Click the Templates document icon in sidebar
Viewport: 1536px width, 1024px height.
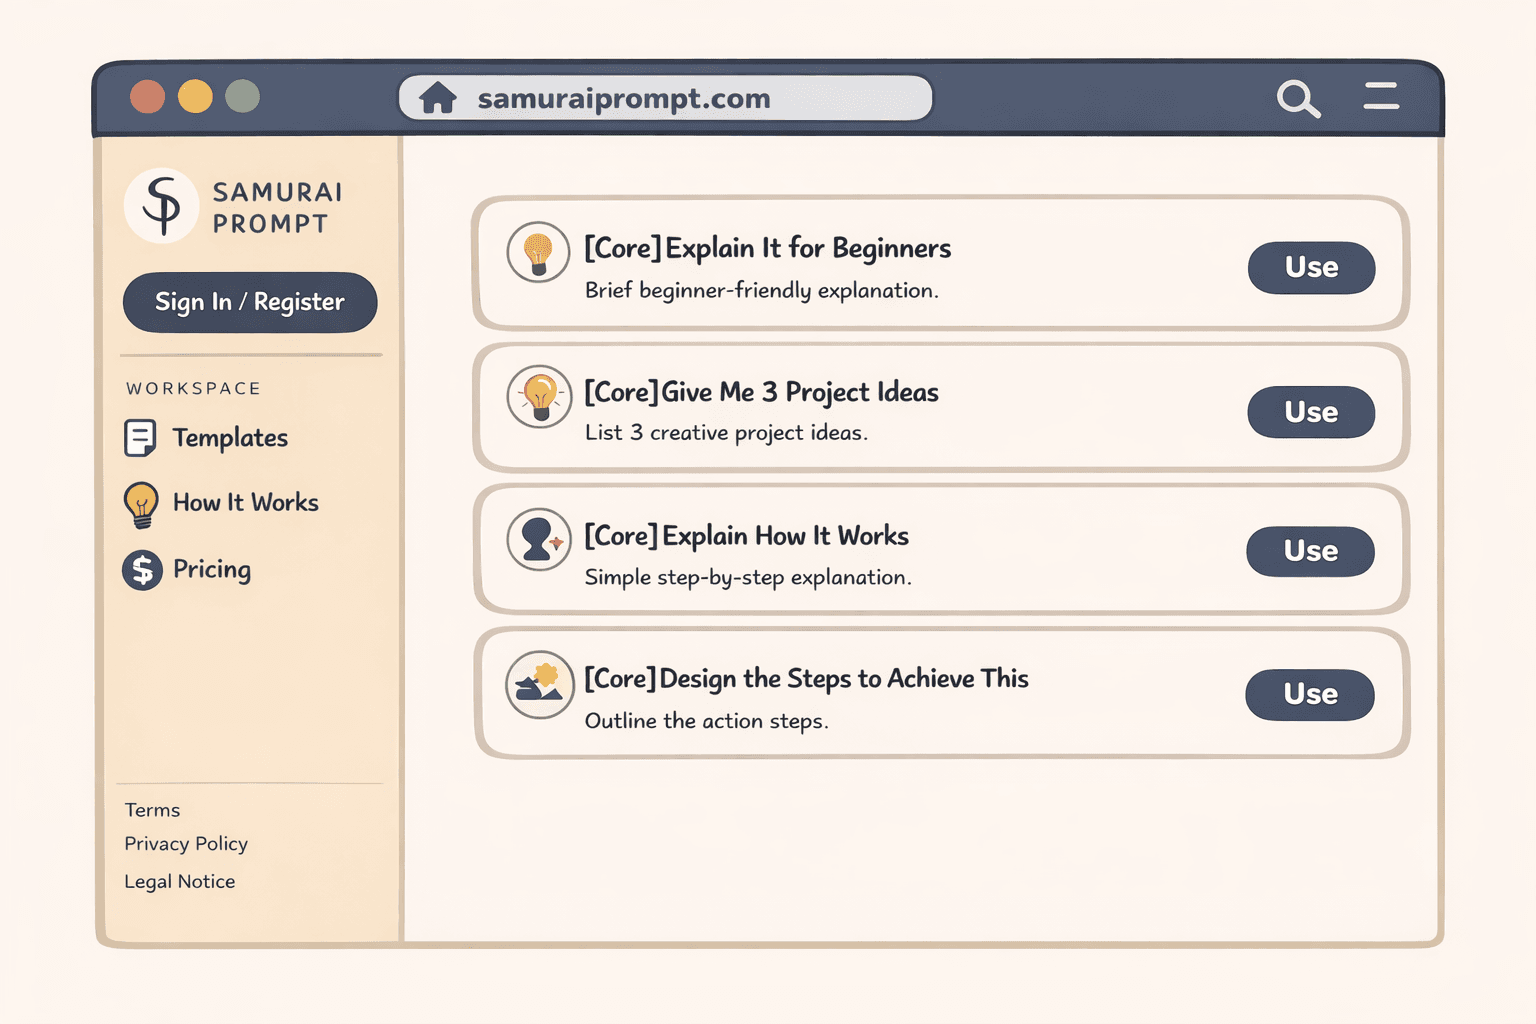(140, 438)
